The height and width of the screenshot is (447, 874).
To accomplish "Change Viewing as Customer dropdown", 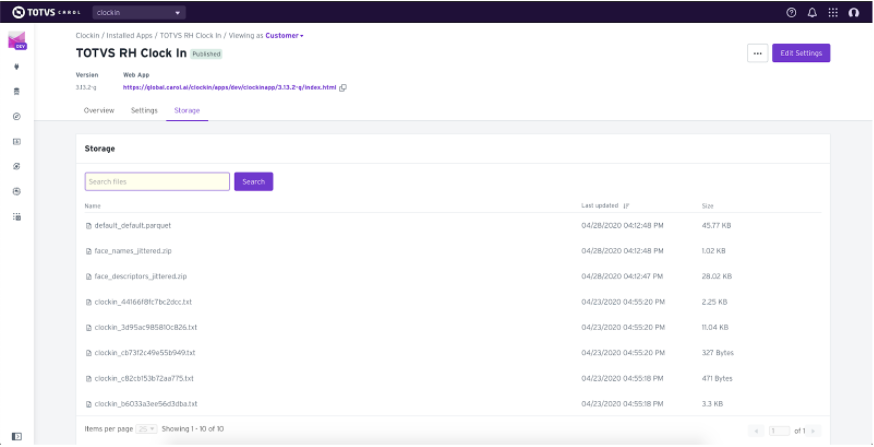I will pyautogui.click(x=284, y=36).
